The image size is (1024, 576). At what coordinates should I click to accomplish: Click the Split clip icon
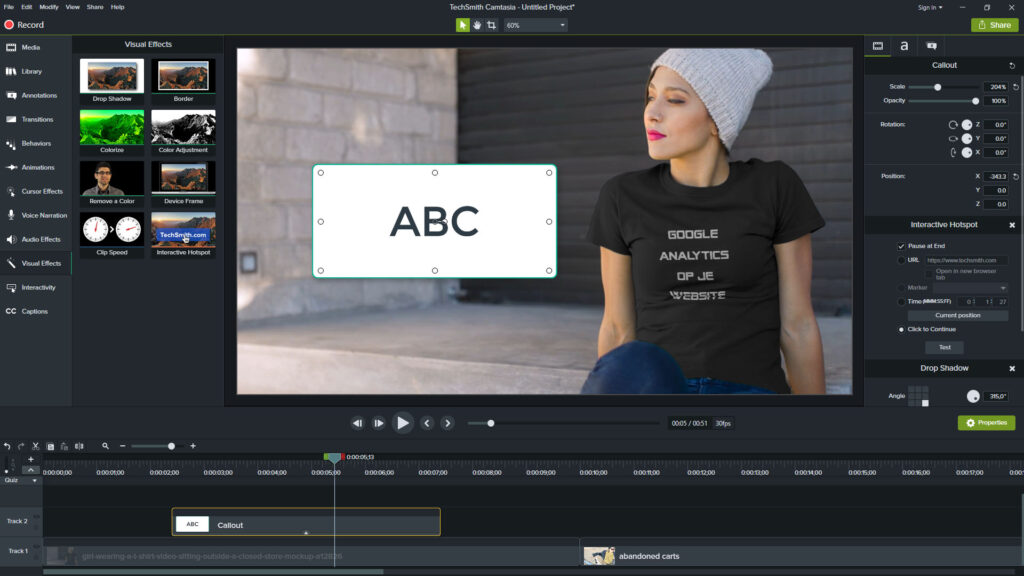pos(79,446)
